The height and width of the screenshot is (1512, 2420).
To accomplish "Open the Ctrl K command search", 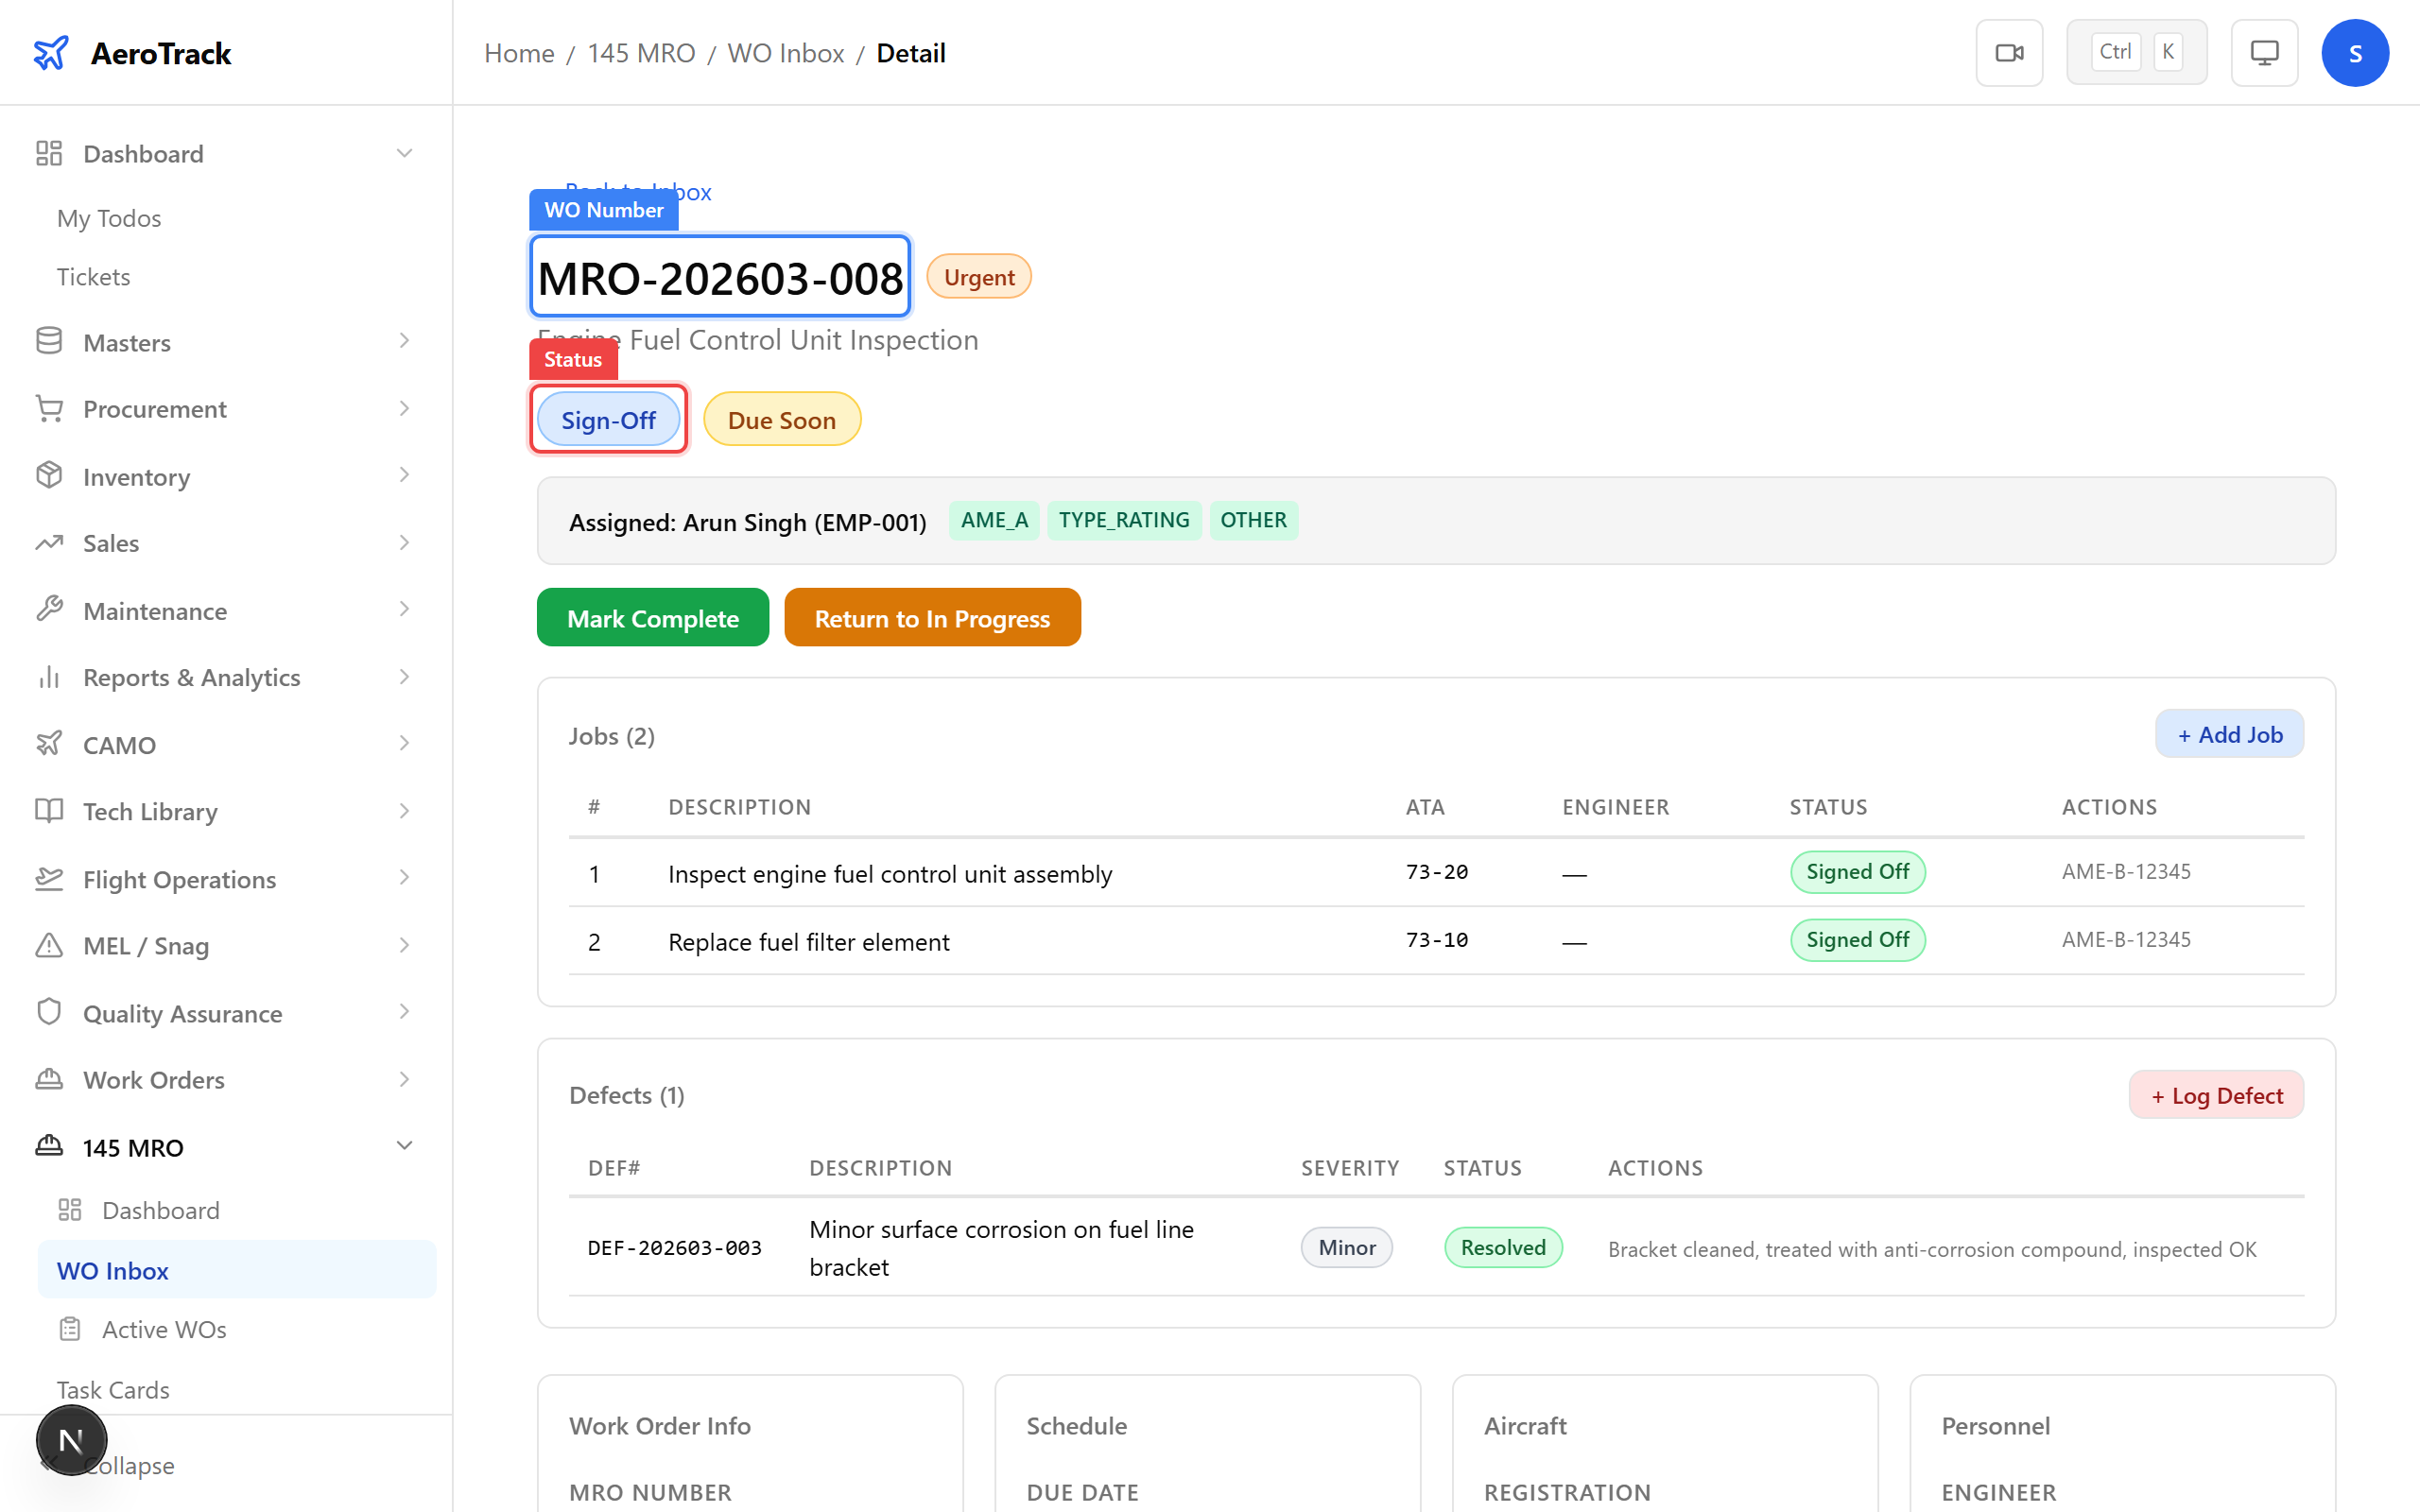I will (x=2136, y=53).
